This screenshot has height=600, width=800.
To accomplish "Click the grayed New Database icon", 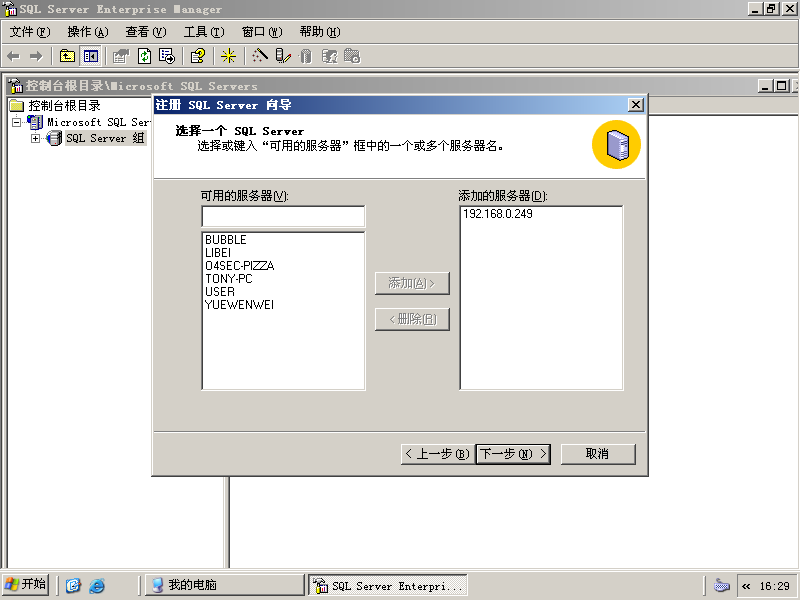I will (306, 56).
